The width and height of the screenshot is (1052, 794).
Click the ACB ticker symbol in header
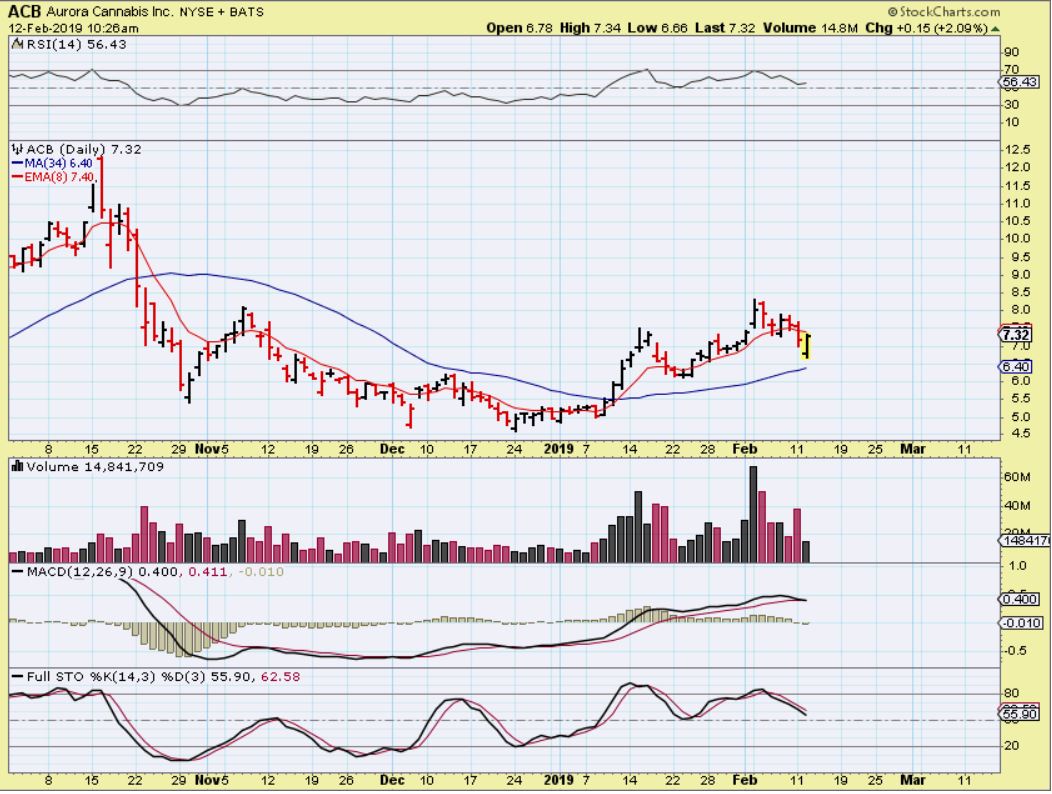24,11
